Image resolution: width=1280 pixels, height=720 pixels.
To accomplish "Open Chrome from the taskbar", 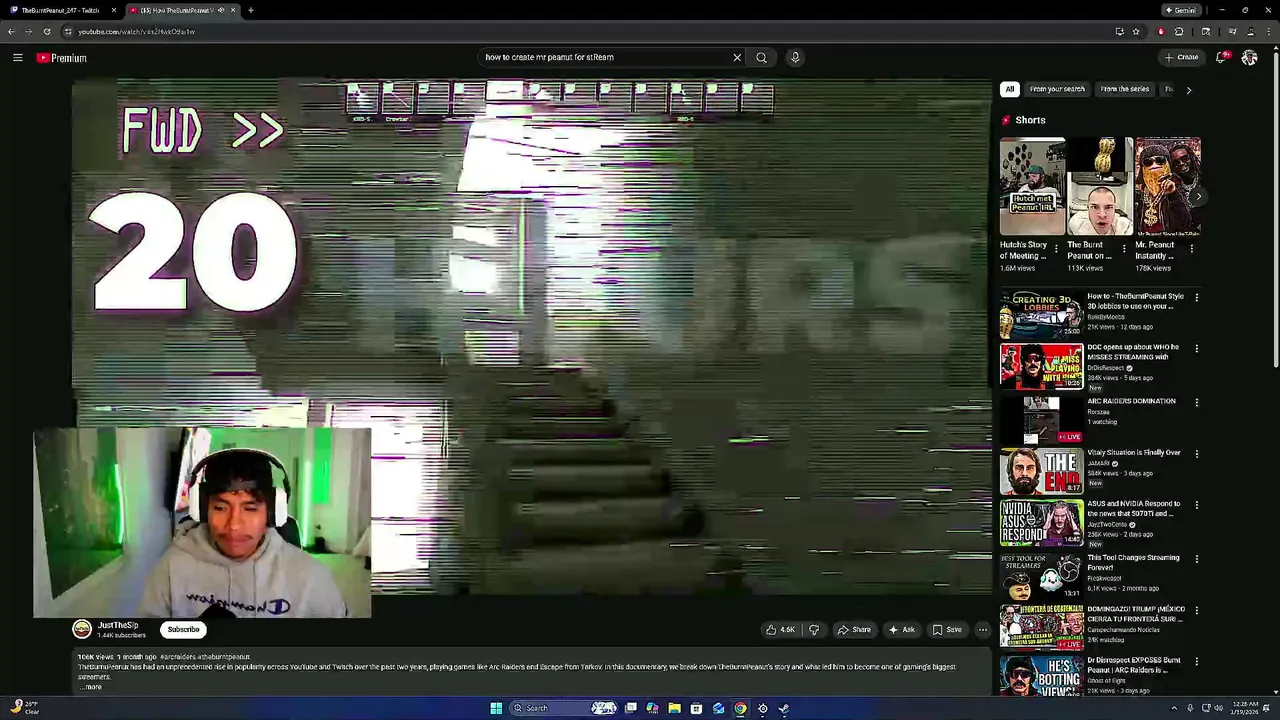I will pyautogui.click(x=740, y=708).
